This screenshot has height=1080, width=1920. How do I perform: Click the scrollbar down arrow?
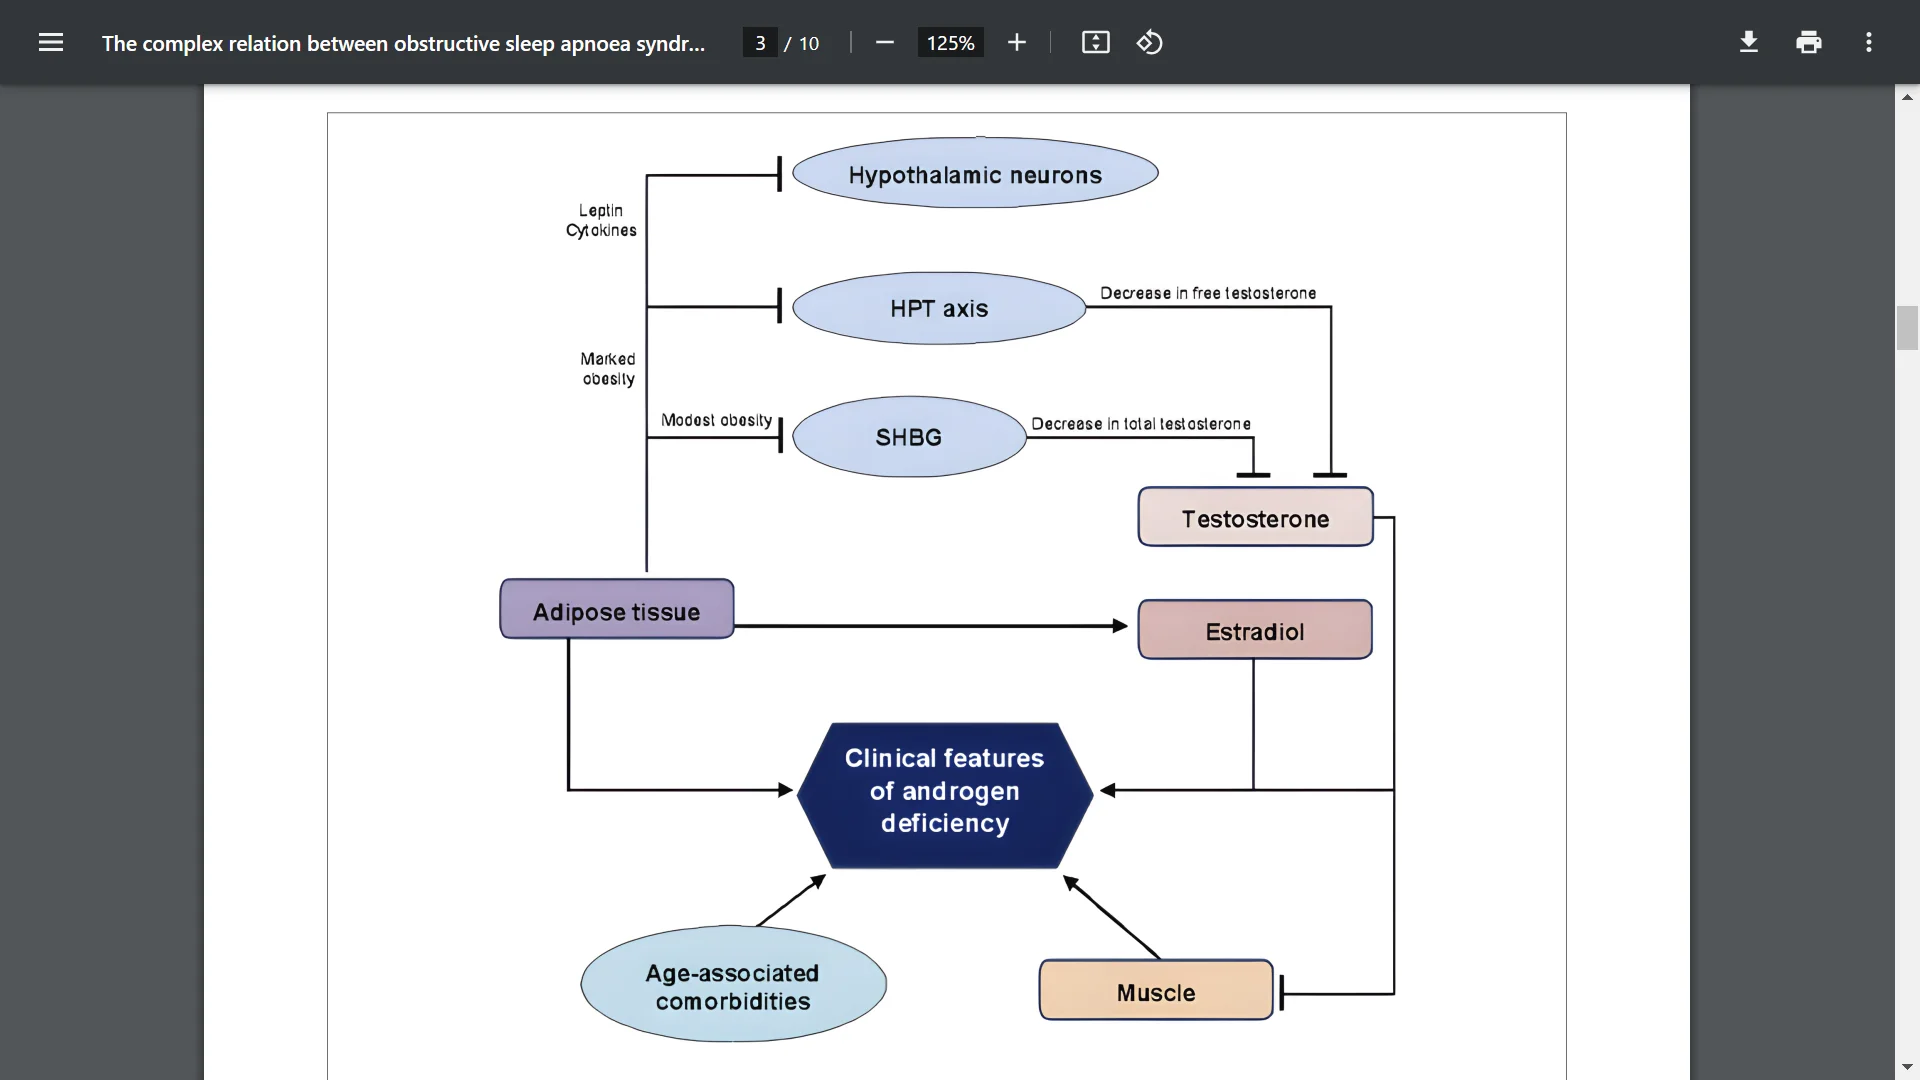coord(1907,1067)
